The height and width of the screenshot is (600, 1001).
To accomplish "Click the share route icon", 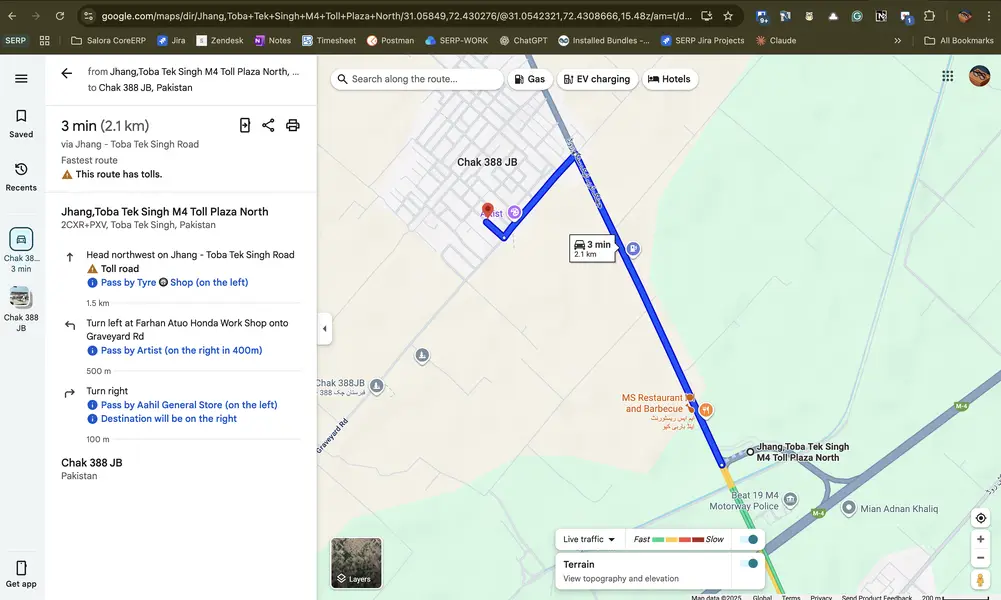I will point(268,125).
